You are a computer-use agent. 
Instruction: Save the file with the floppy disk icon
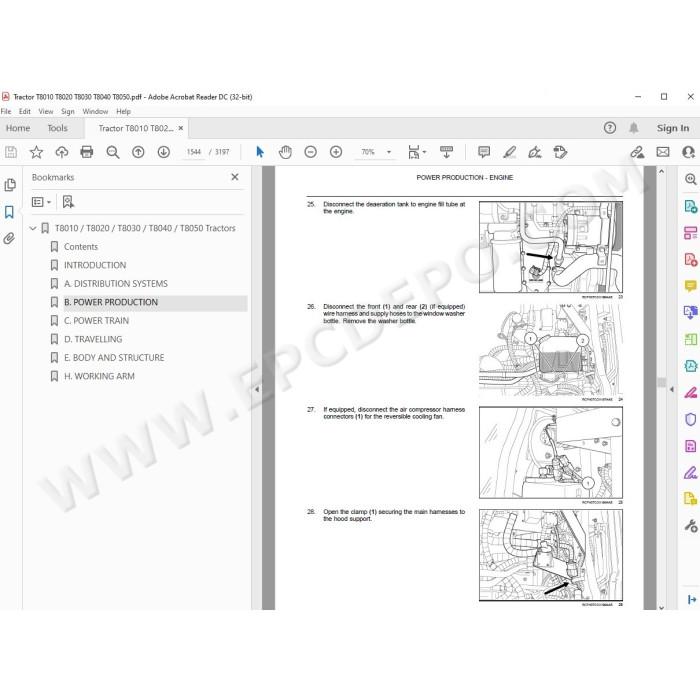11,152
